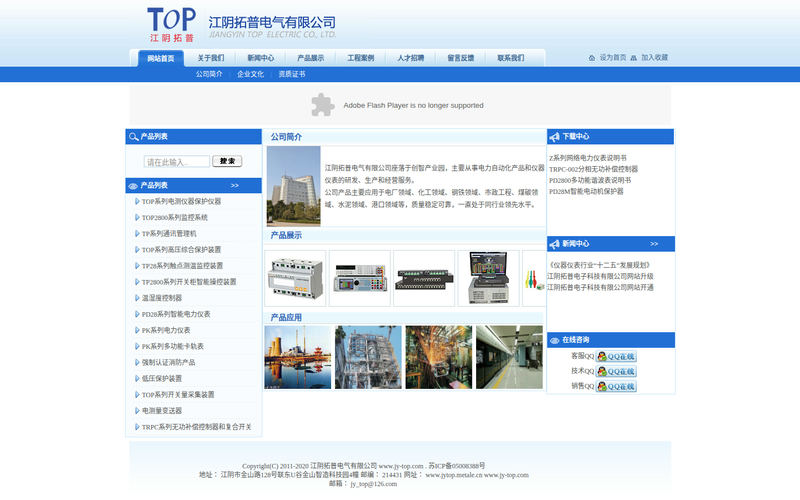
Task: Click the 加入收藏 link
Action: [x=655, y=58]
